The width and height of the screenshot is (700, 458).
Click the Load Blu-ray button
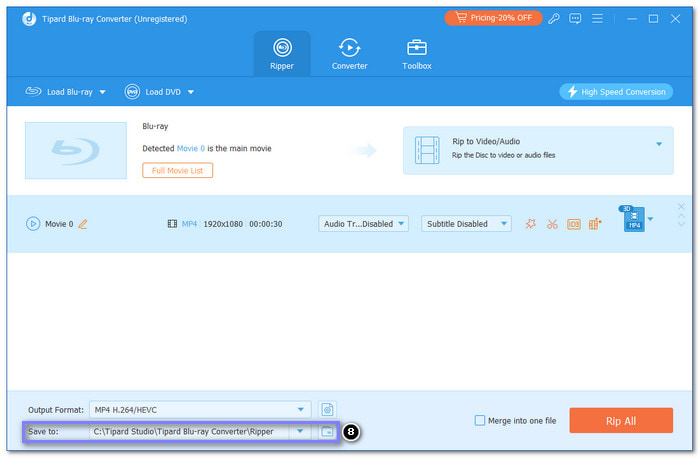[x=59, y=92]
